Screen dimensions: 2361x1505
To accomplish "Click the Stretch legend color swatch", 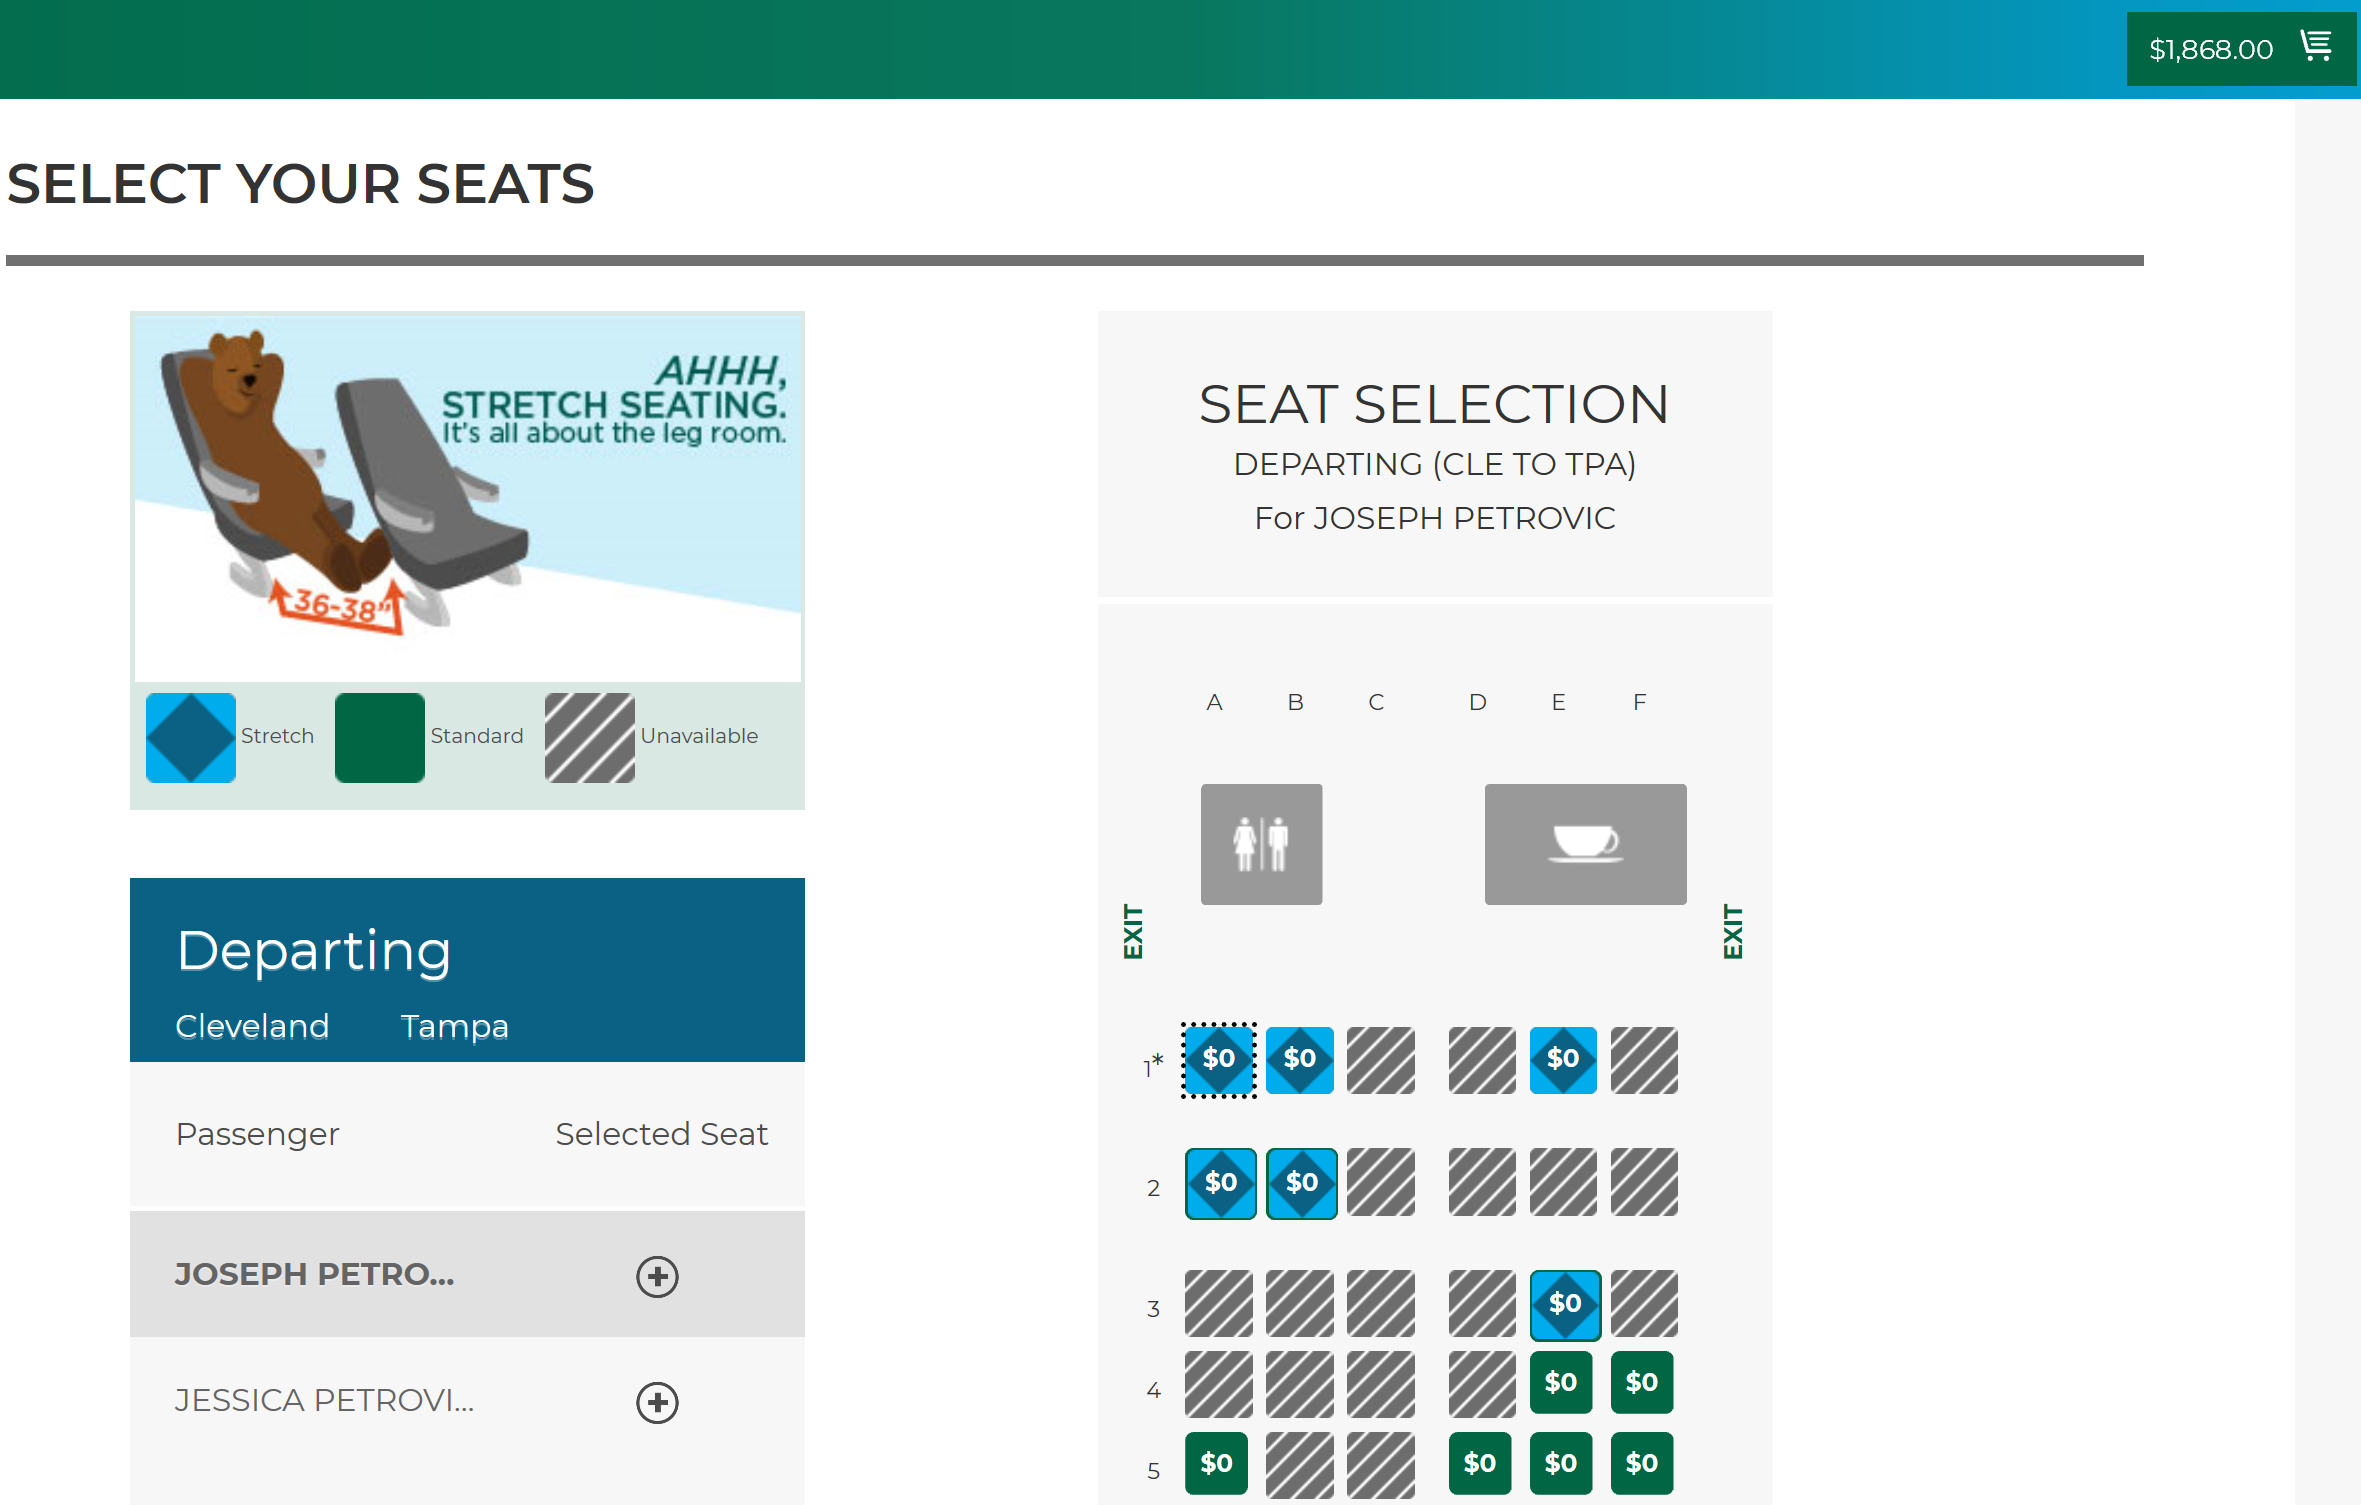I will (191, 738).
